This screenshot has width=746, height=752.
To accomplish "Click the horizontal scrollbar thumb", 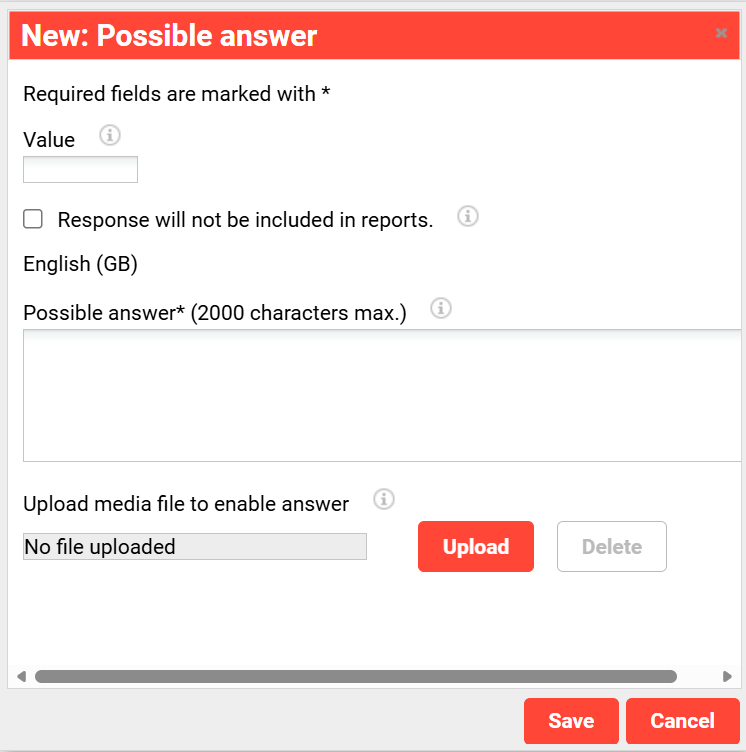I will [356, 677].
